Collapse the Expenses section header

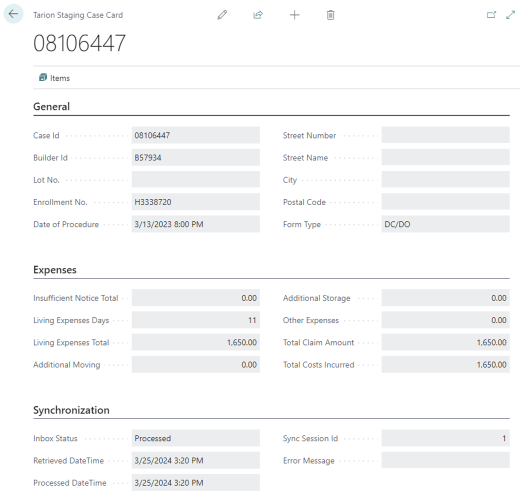pos(55,270)
